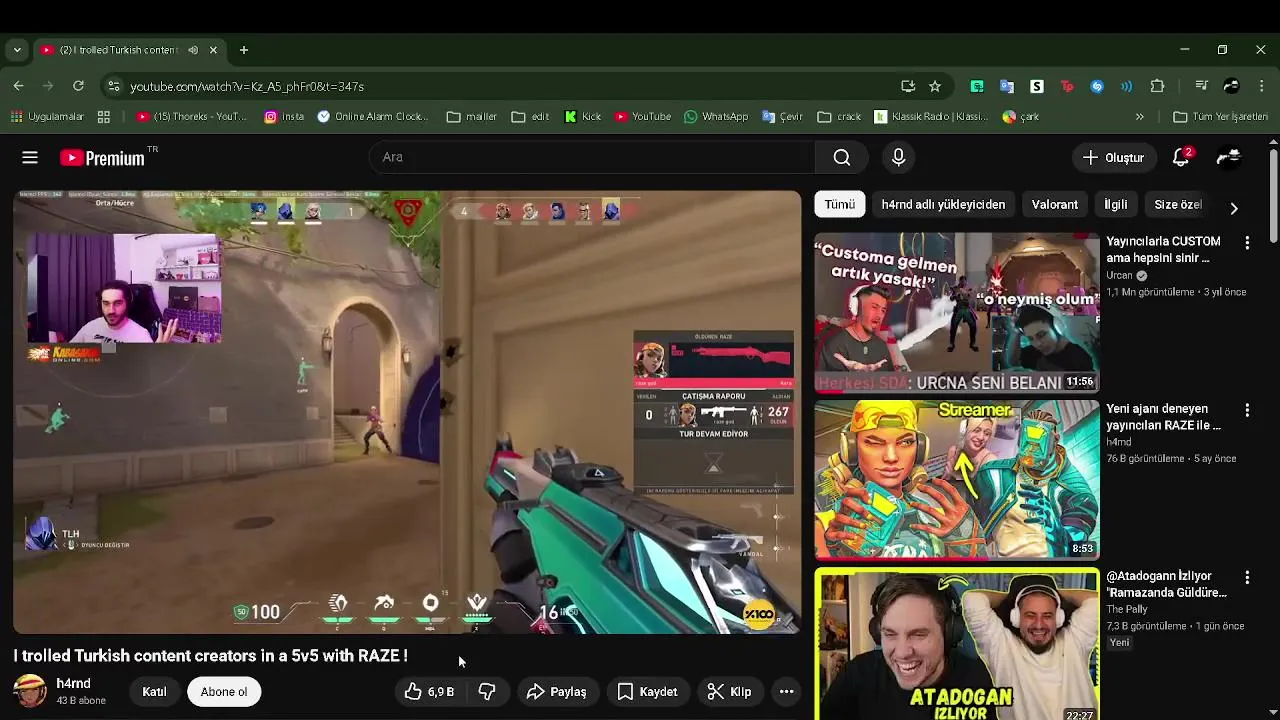Image resolution: width=1280 pixels, height=720 pixels.
Task: Open the Kick bookmark
Action: (583, 117)
